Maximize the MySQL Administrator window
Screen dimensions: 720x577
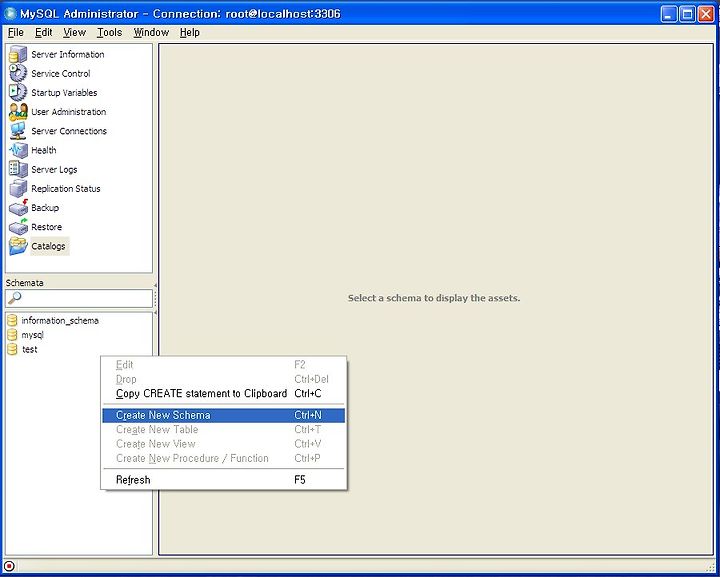[687, 14]
